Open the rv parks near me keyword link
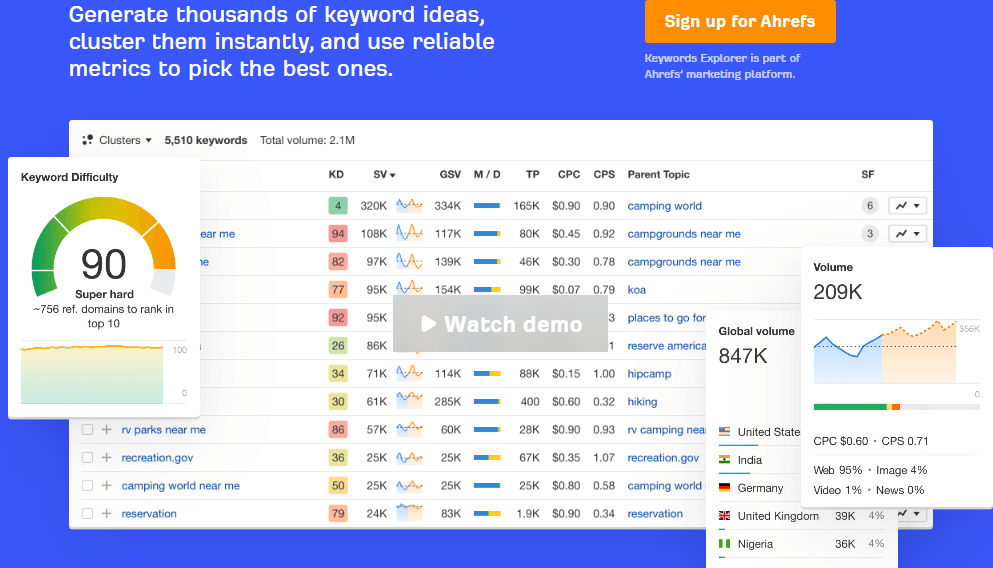This screenshot has height=568, width=993. (163, 429)
